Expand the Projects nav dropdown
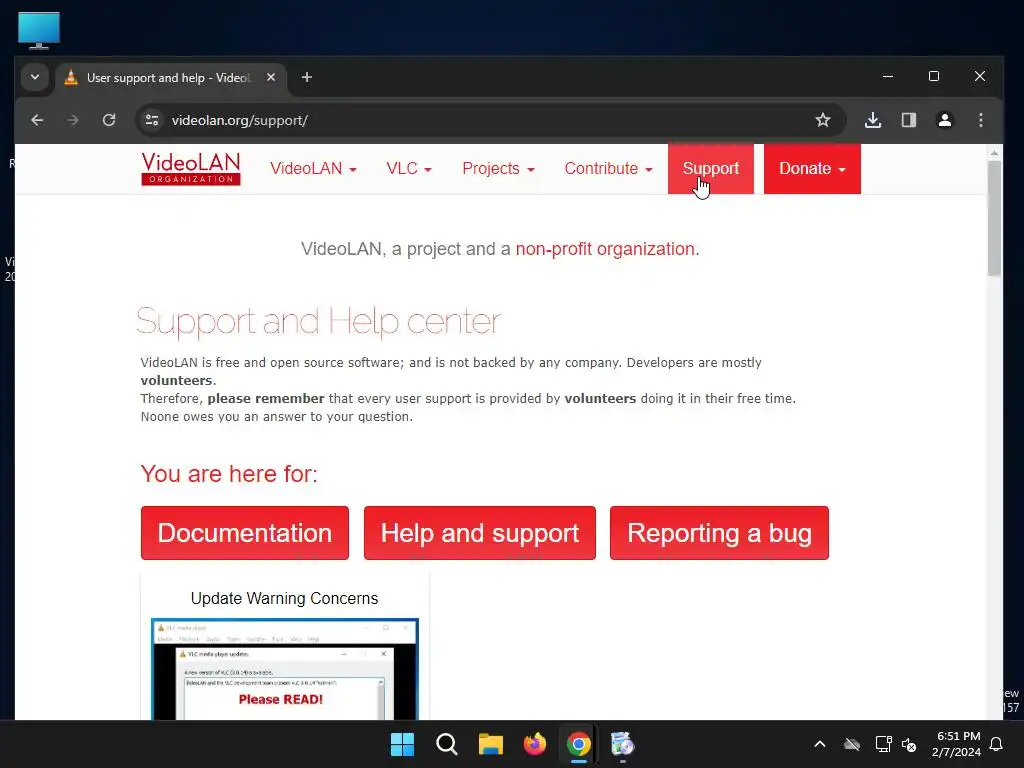The width and height of the screenshot is (1024, 768). point(498,168)
